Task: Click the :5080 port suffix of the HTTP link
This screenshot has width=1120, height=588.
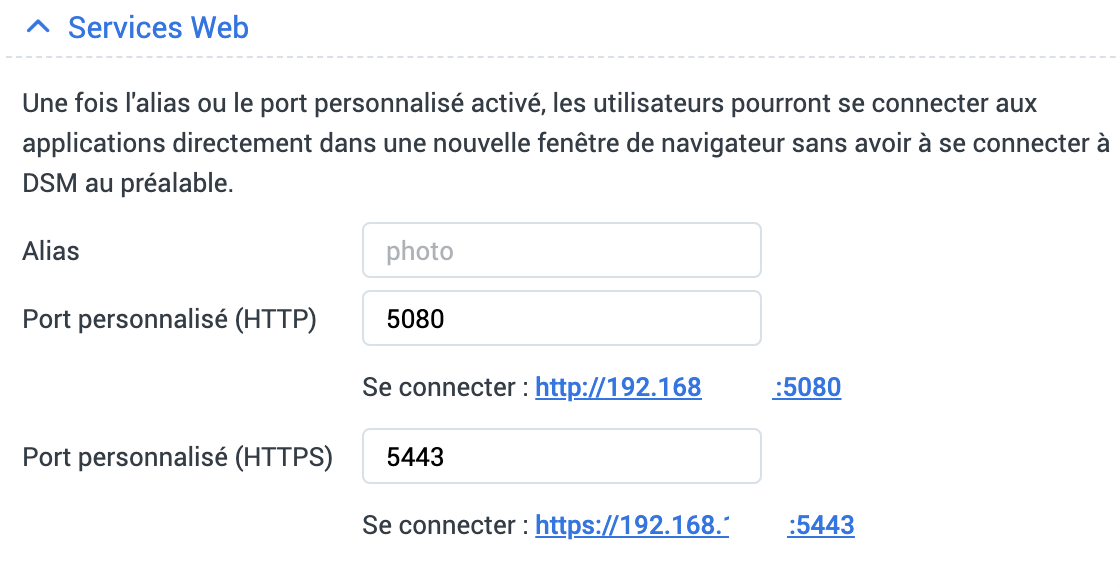Action: point(808,387)
